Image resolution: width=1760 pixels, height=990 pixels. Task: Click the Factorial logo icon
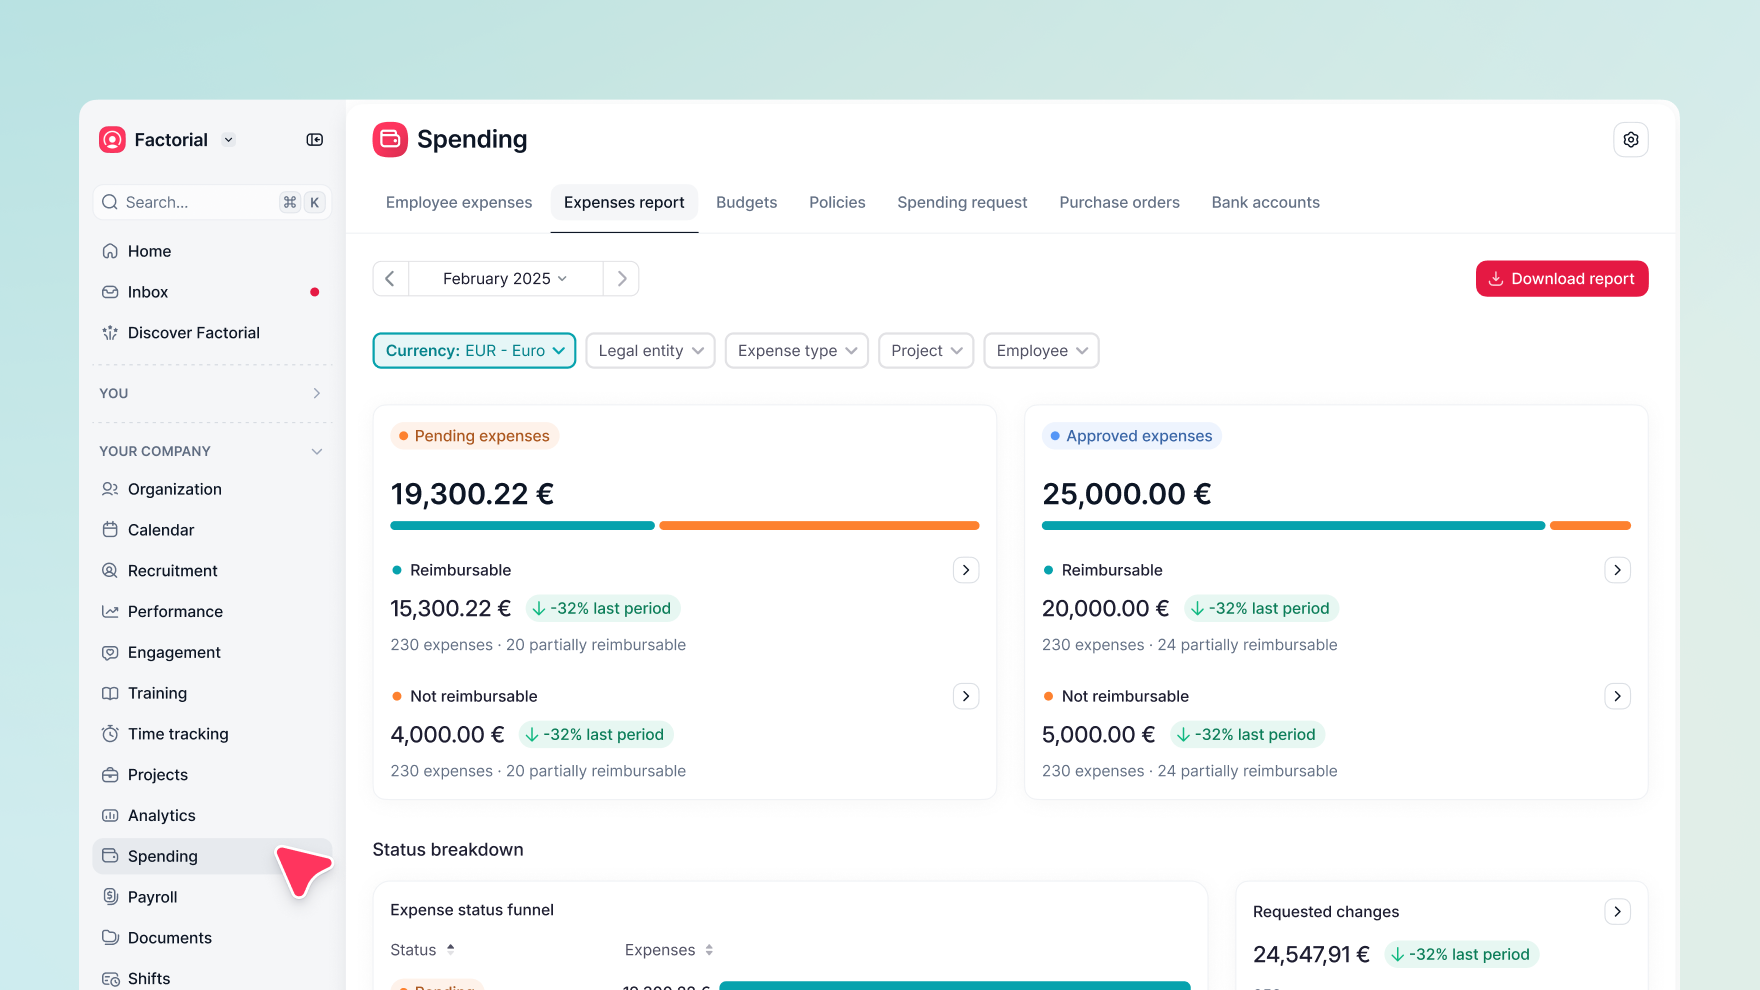pos(112,140)
